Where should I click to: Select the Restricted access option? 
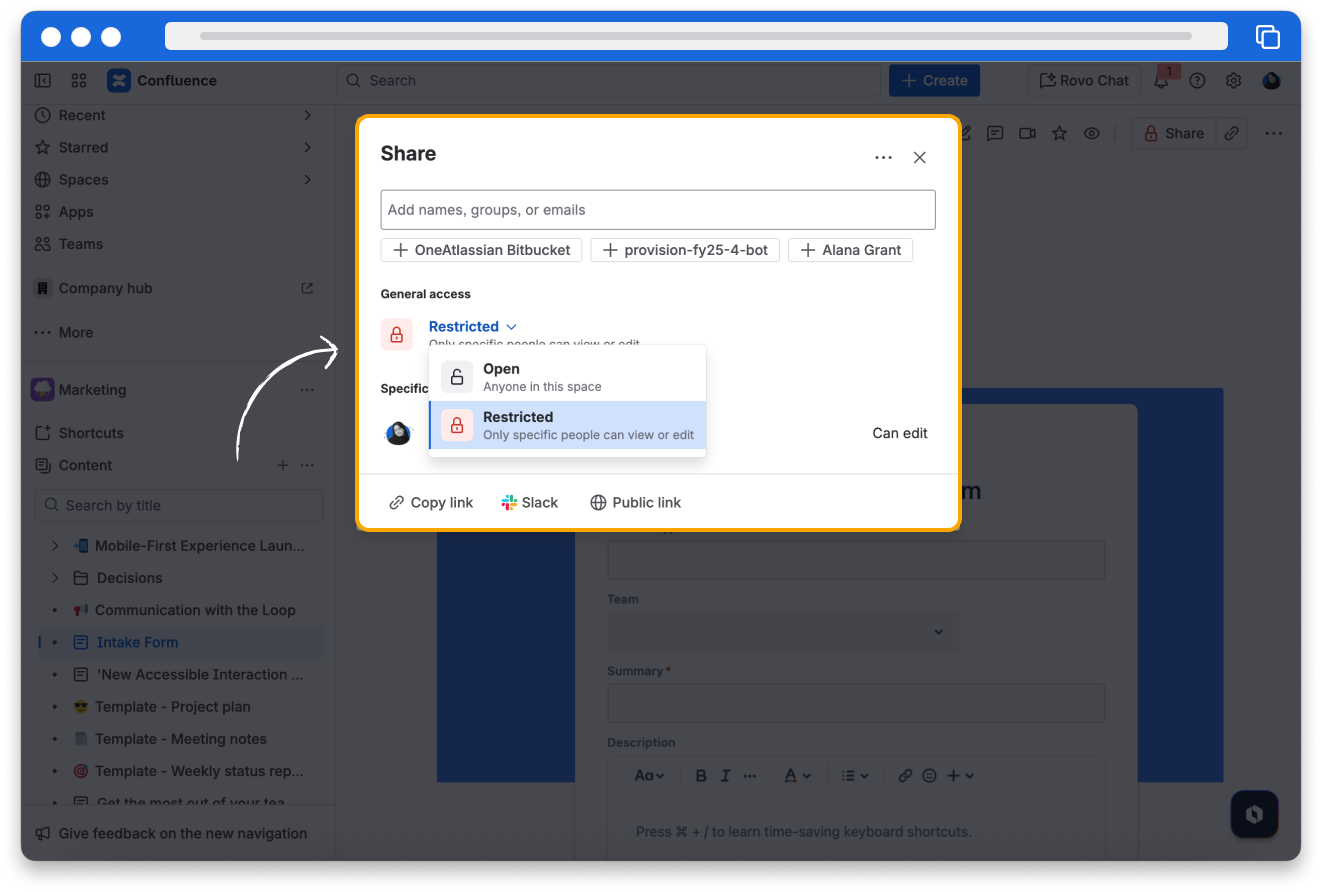click(567, 425)
